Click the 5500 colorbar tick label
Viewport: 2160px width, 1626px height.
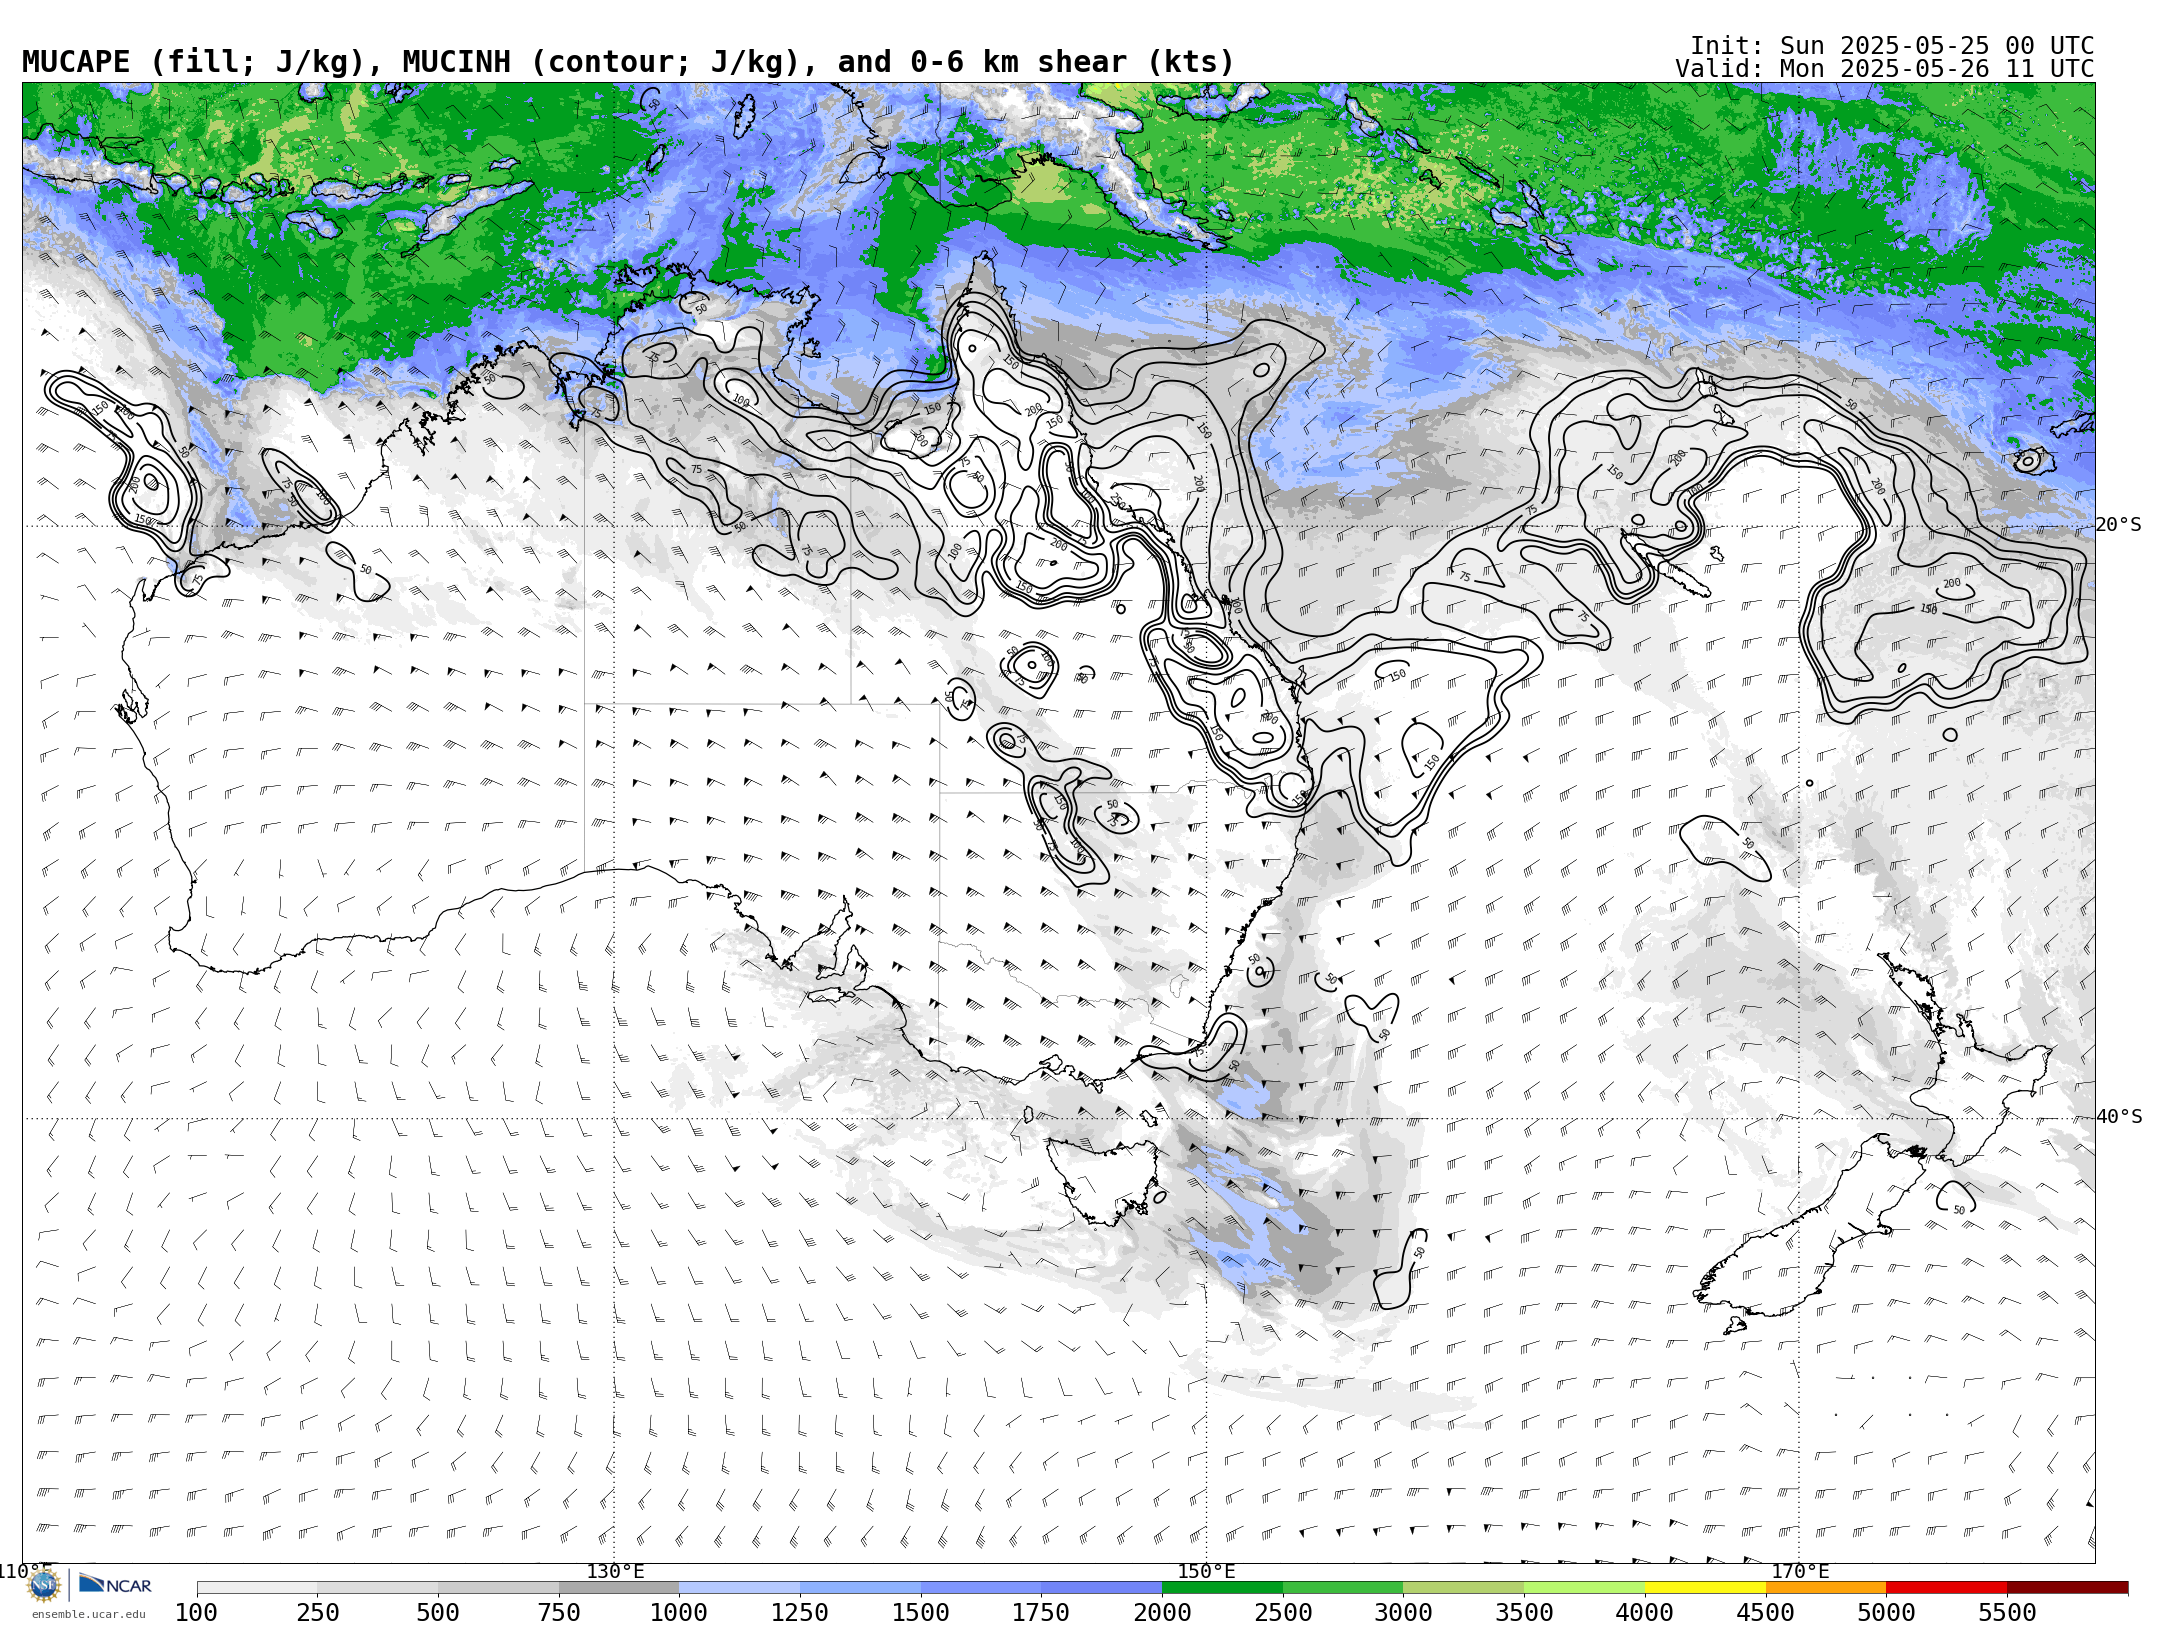pos(2007,1612)
